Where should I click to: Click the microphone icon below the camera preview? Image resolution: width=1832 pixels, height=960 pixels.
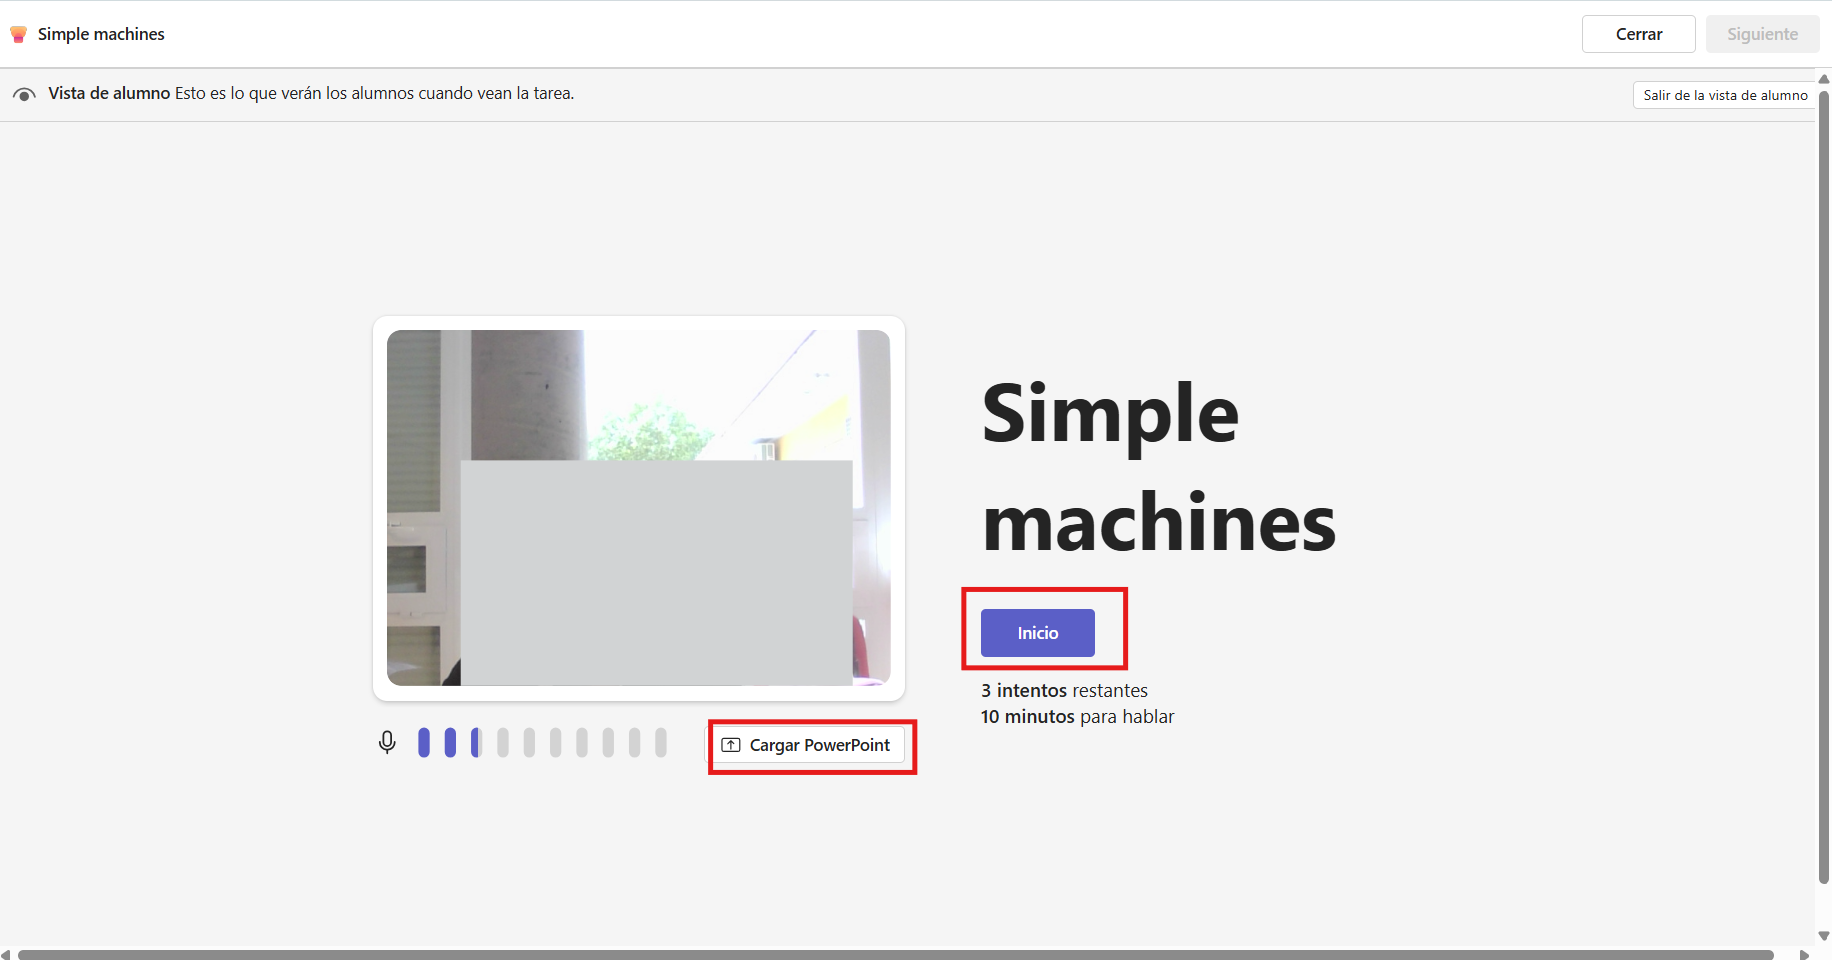[387, 743]
